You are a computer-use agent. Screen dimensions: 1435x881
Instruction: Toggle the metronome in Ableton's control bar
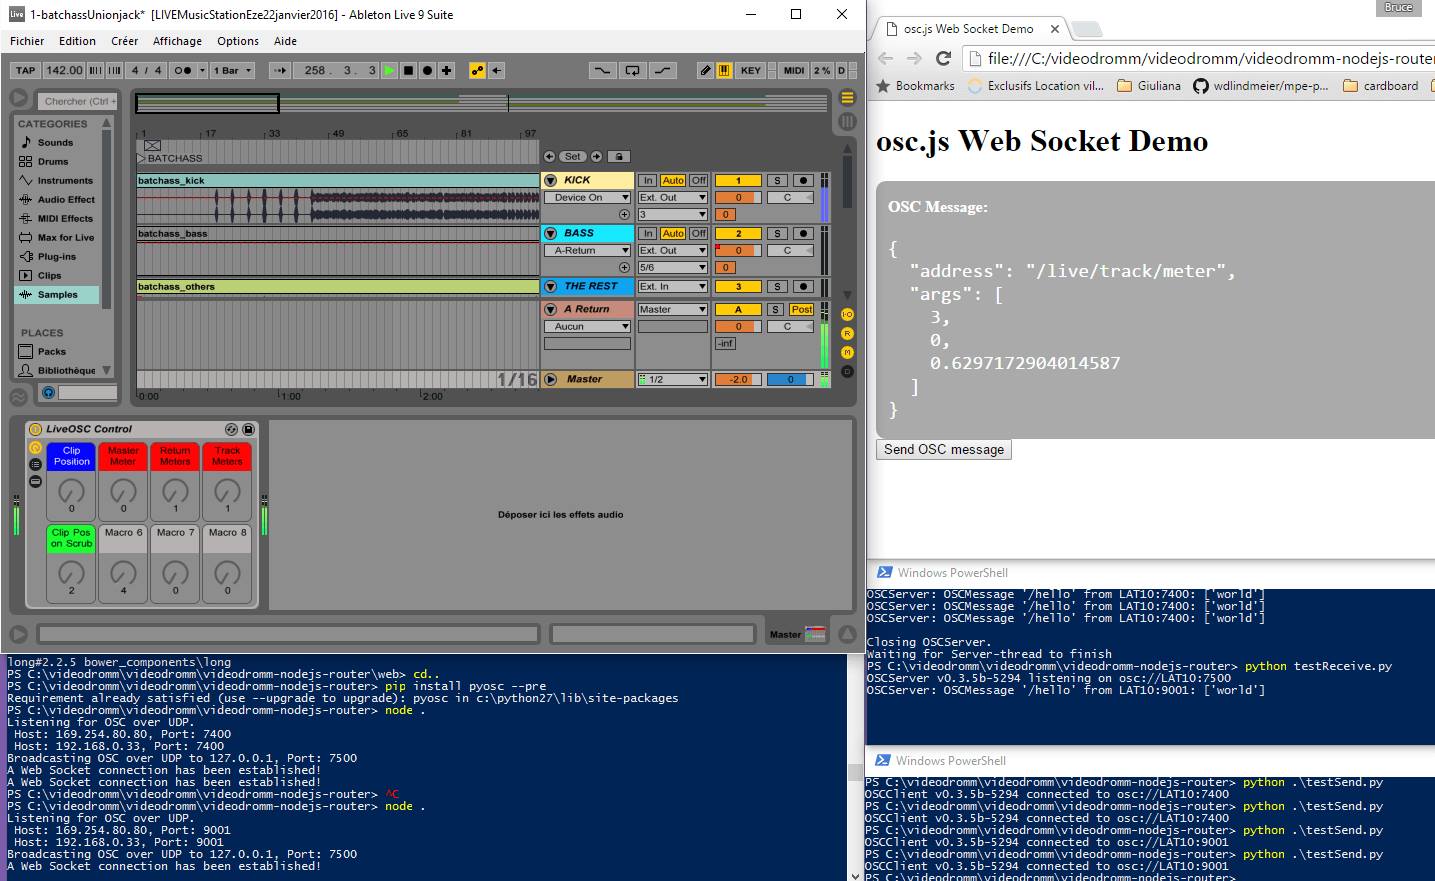tap(183, 70)
